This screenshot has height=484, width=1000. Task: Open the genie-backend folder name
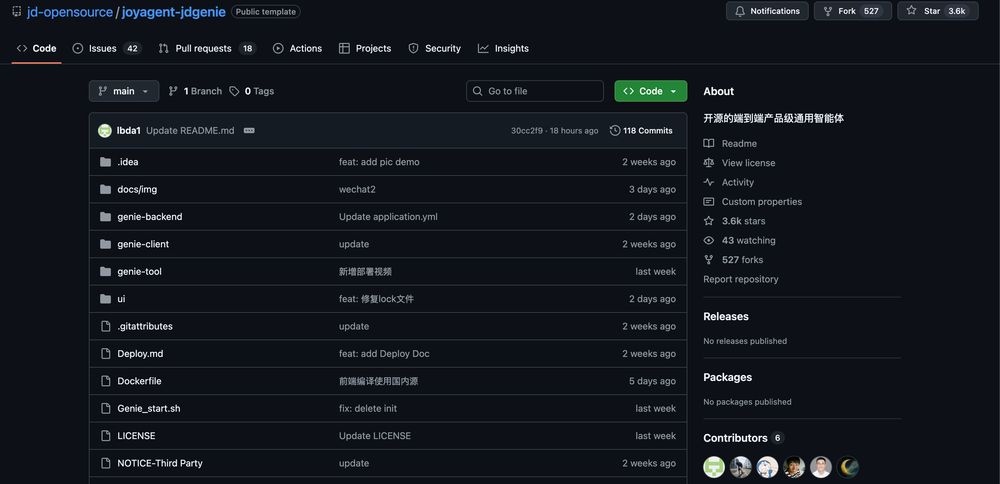pyautogui.click(x=150, y=217)
